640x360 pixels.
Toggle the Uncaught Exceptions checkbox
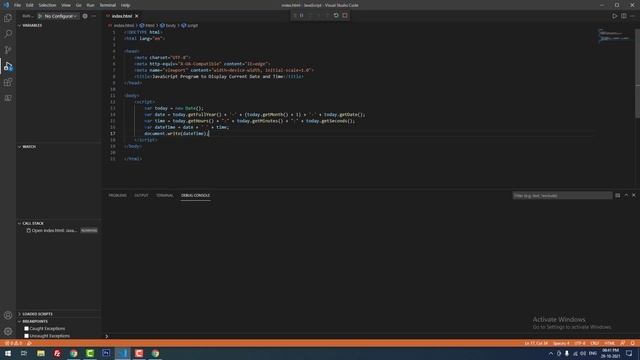click(x=27, y=336)
